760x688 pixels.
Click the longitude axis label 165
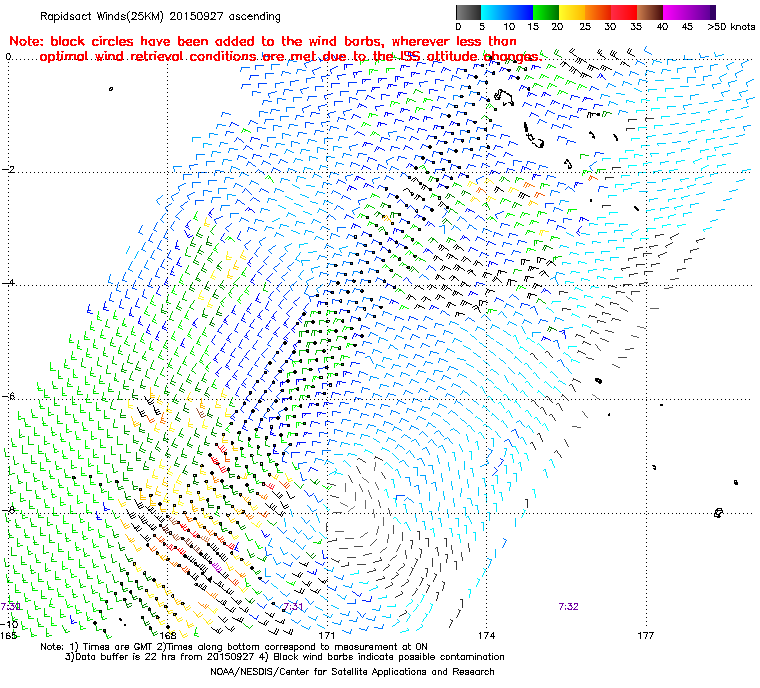click(x=9, y=635)
